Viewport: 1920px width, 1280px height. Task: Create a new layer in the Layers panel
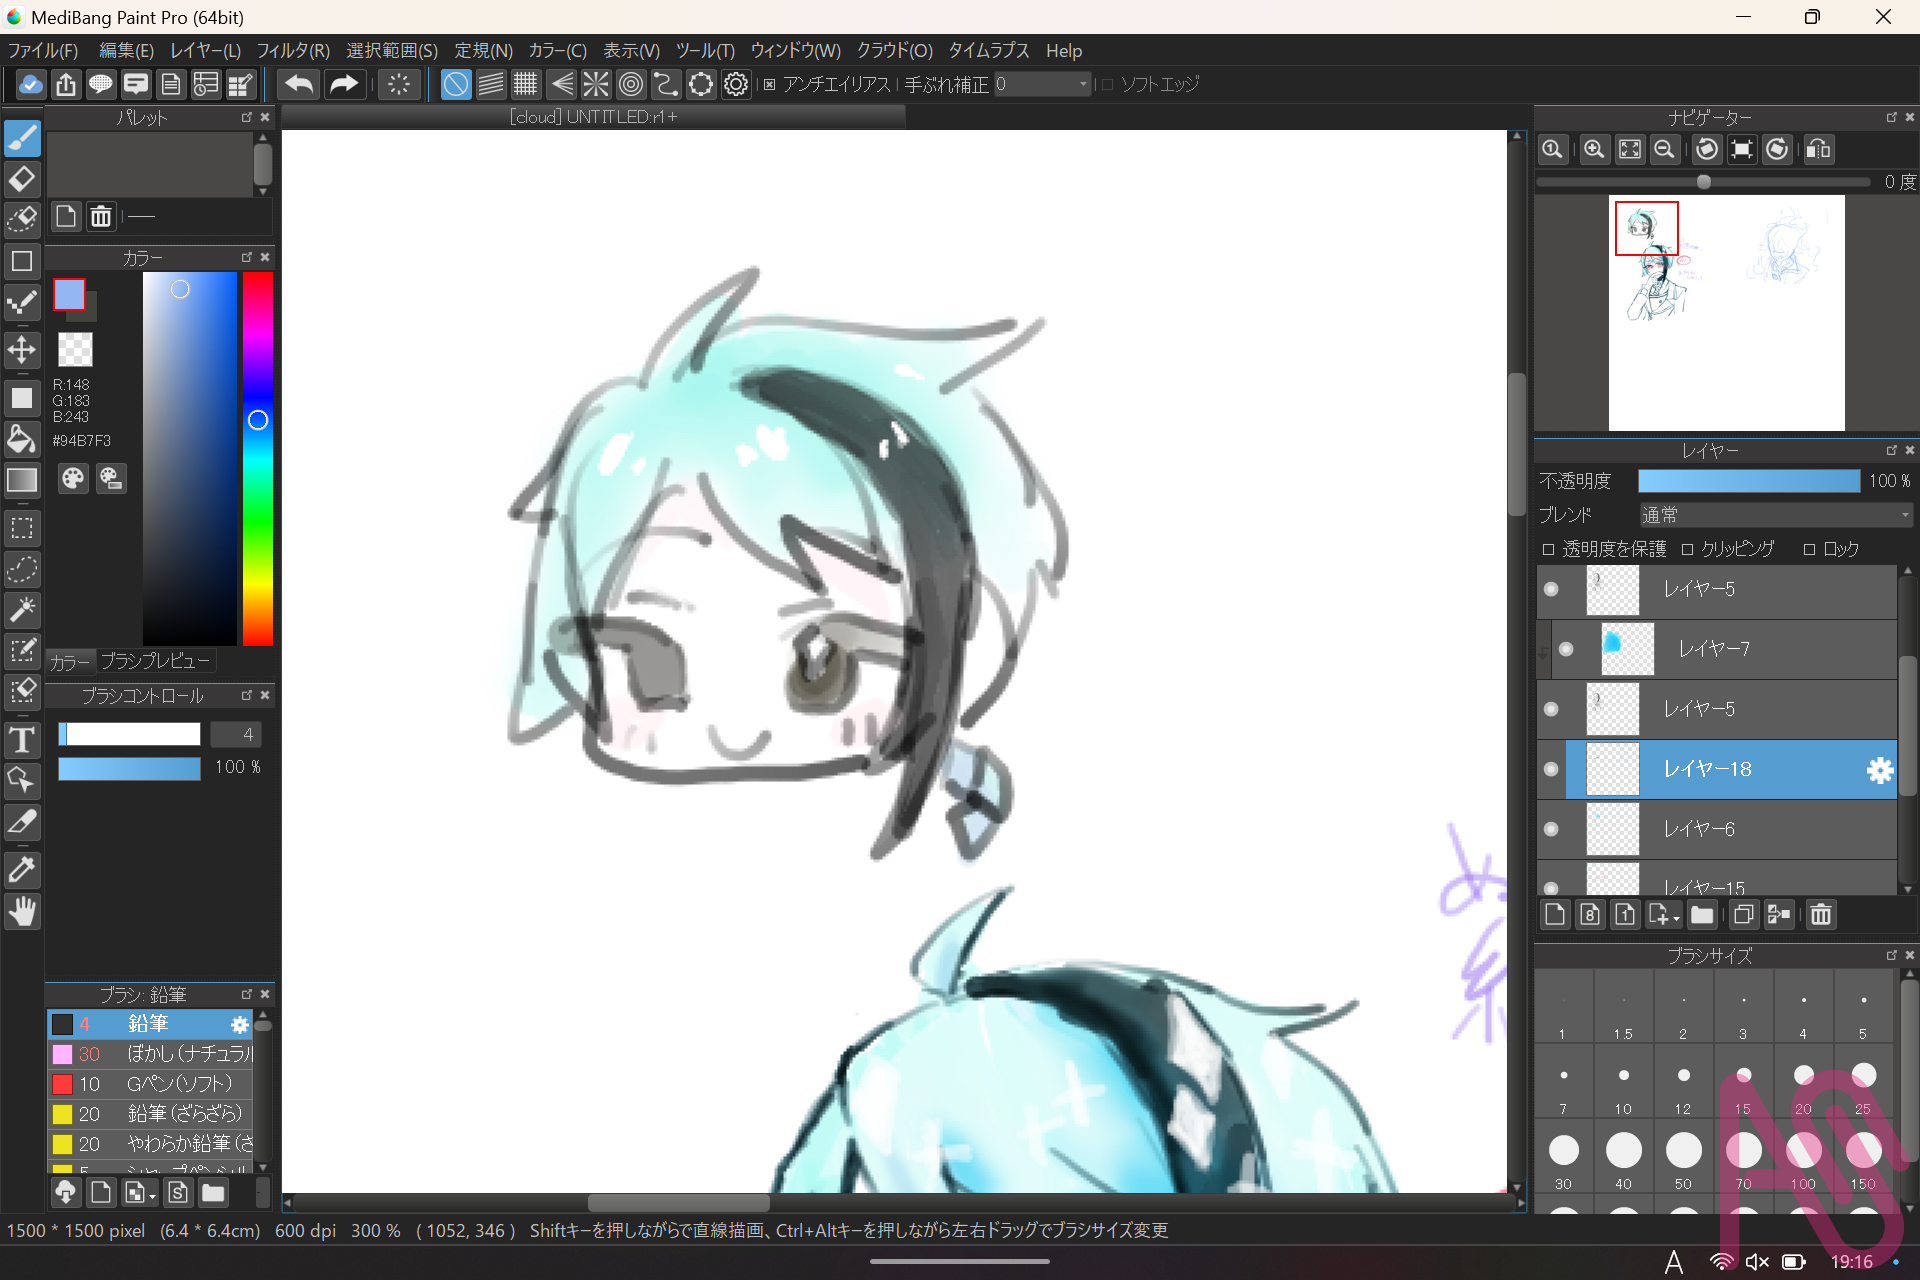(x=1555, y=914)
